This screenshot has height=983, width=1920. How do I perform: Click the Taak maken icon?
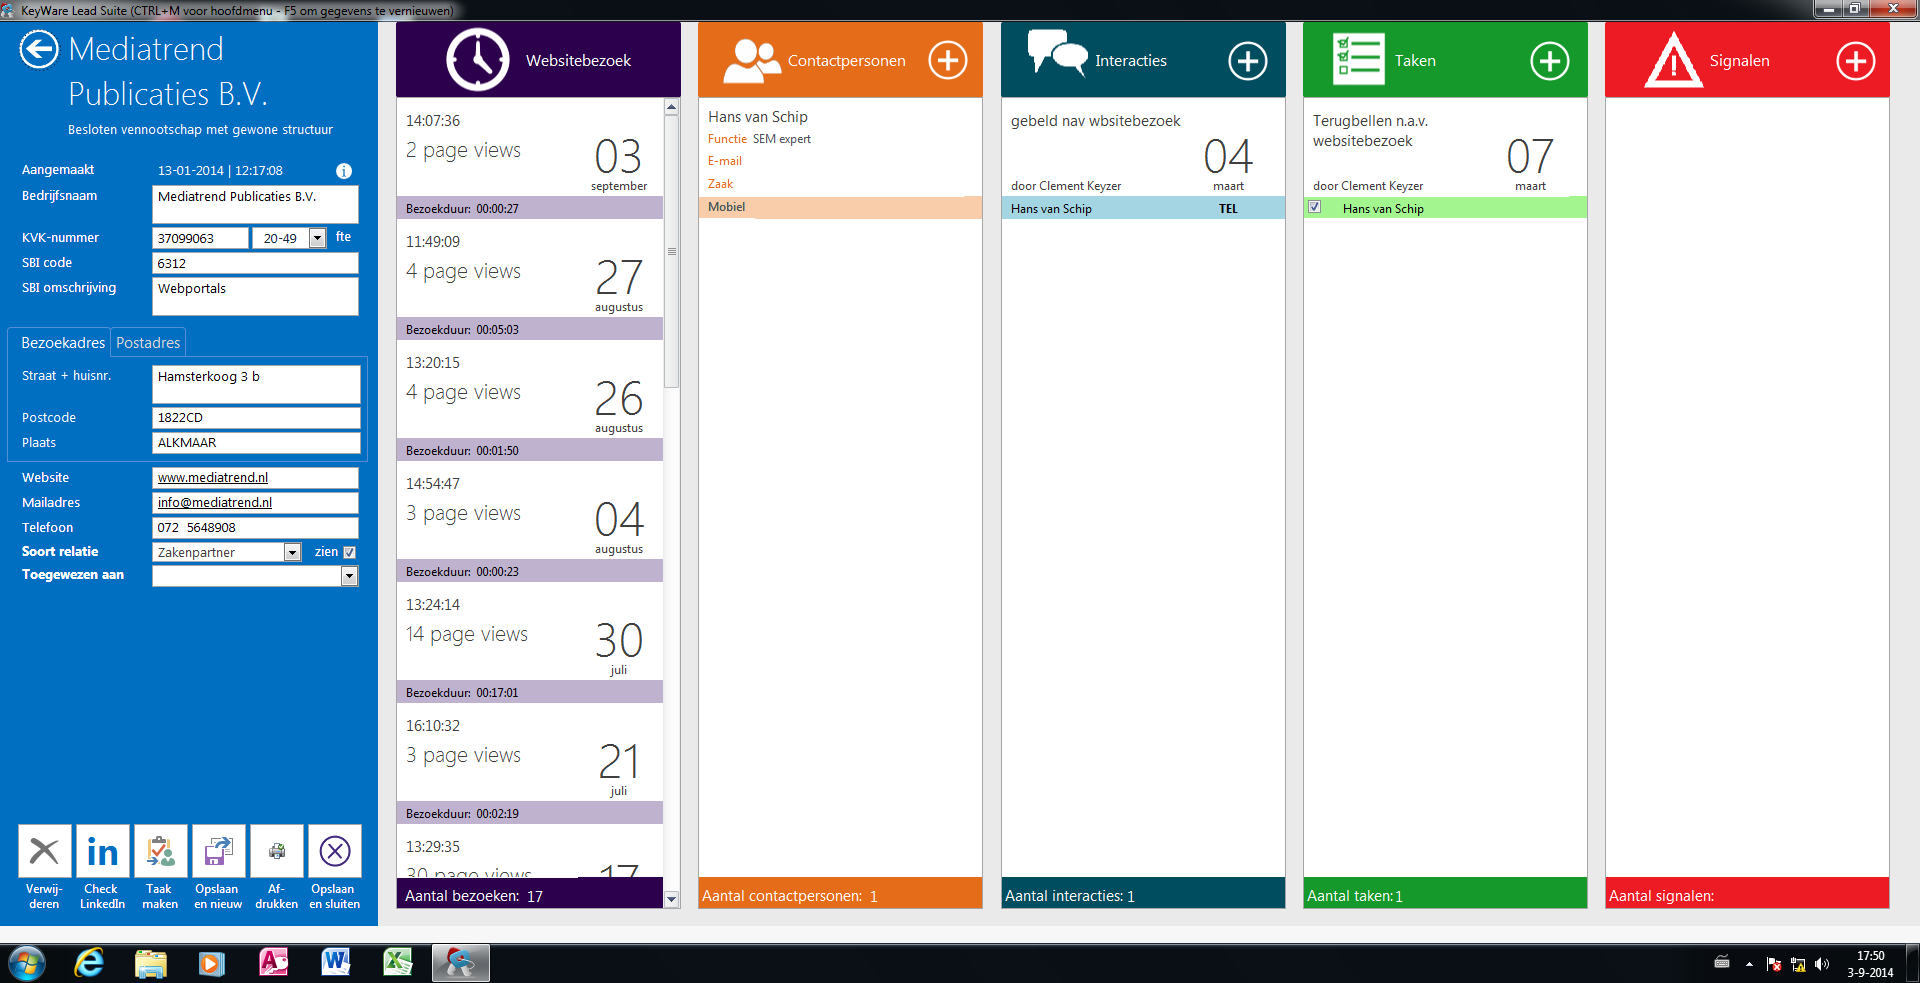point(160,851)
